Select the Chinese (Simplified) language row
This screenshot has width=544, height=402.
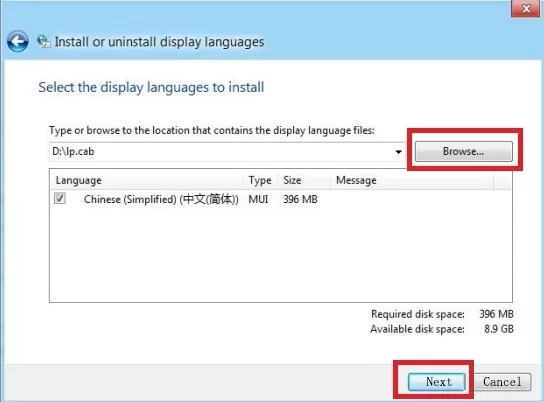click(x=280, y=199)
